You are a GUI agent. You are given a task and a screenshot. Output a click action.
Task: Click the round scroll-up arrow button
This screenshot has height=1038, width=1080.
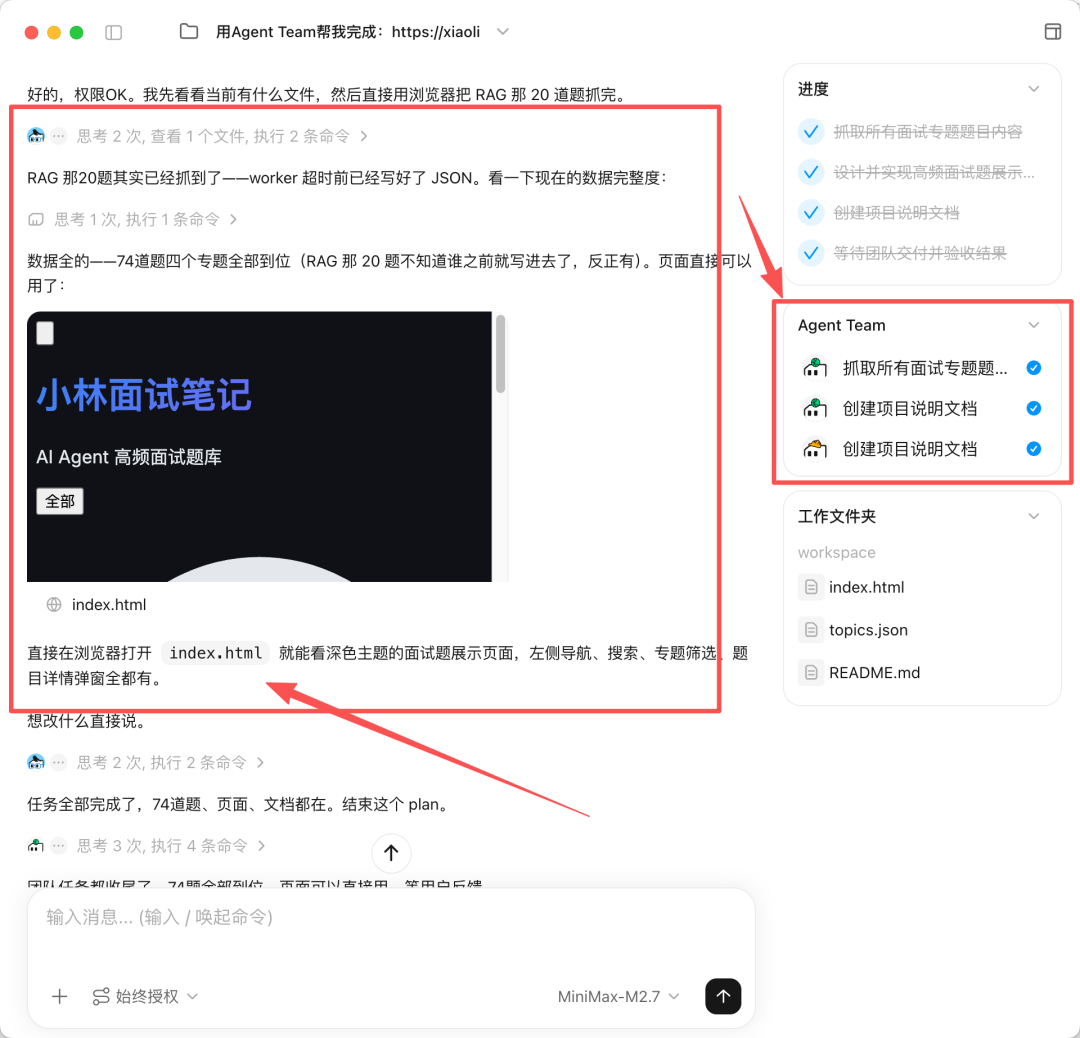tap(391, 853)
